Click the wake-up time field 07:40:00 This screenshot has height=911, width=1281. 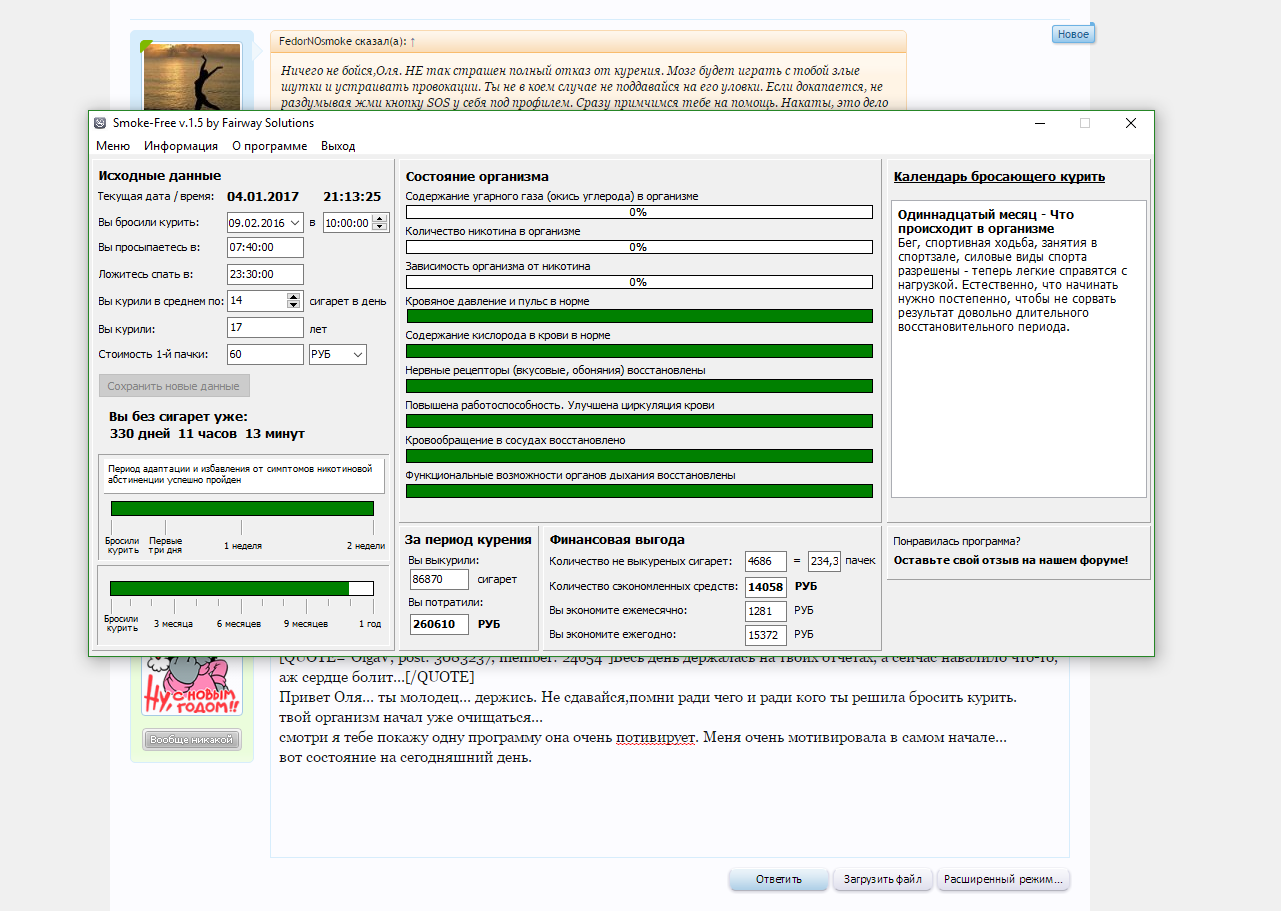tap(265, 247)
